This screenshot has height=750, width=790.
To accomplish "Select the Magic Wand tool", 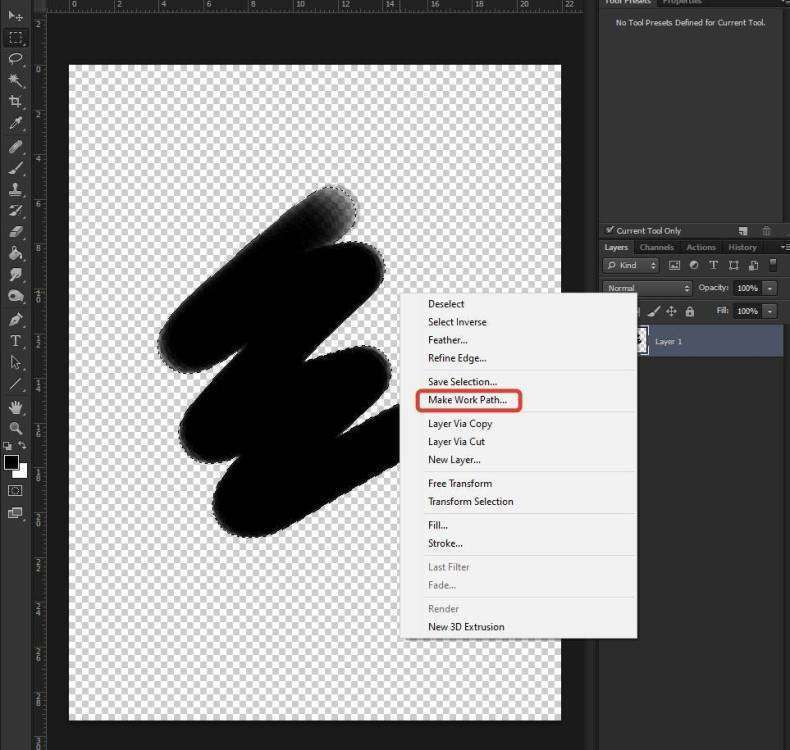I will 15,81.
